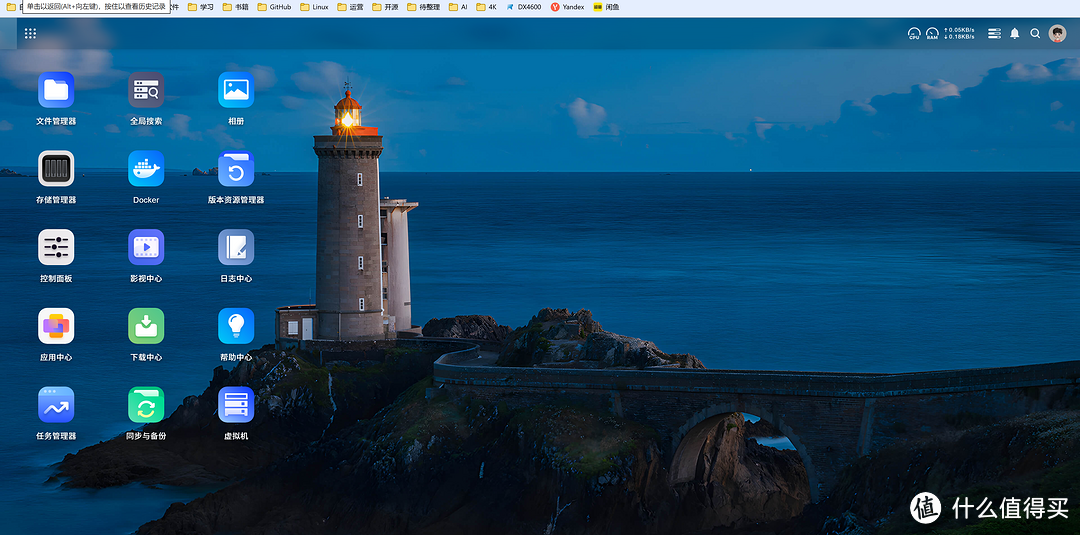
Task: Launch the 下载中心 download center
Action: pos(146,326)
